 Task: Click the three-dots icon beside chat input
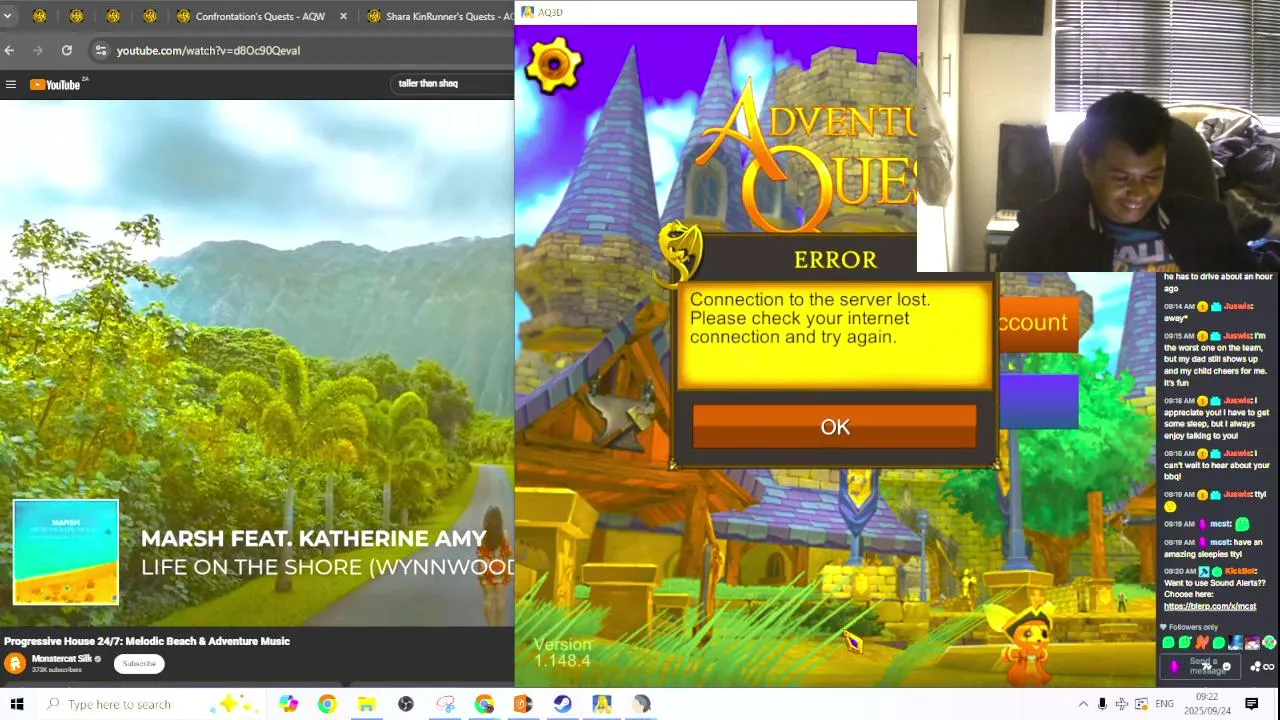pyautogui.click(x=1256, y=667)
